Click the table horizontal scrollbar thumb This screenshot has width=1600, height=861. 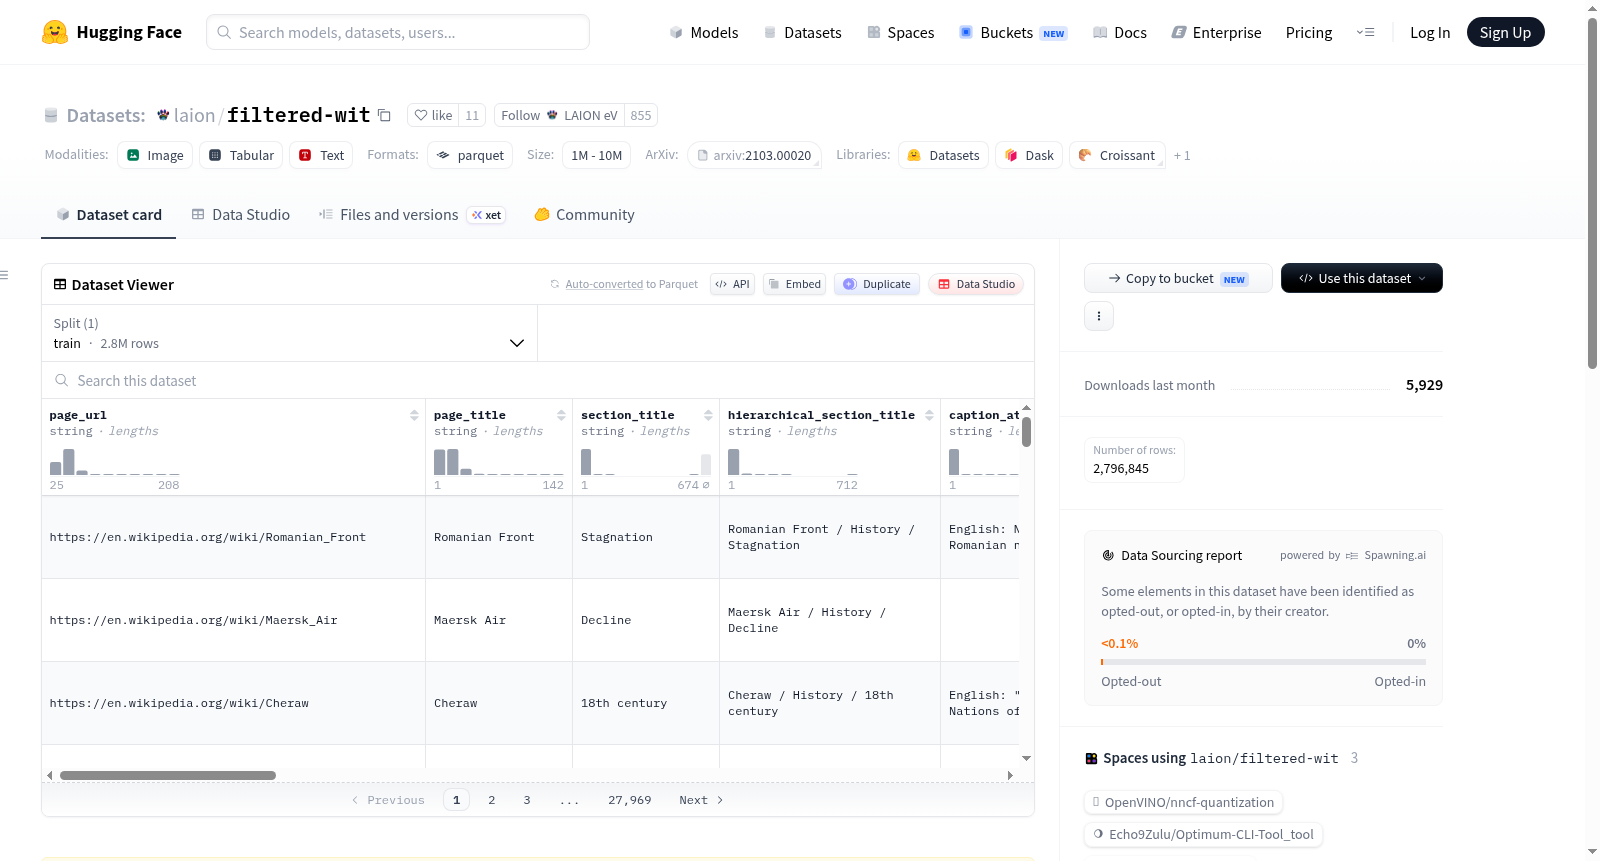point(168,775)
